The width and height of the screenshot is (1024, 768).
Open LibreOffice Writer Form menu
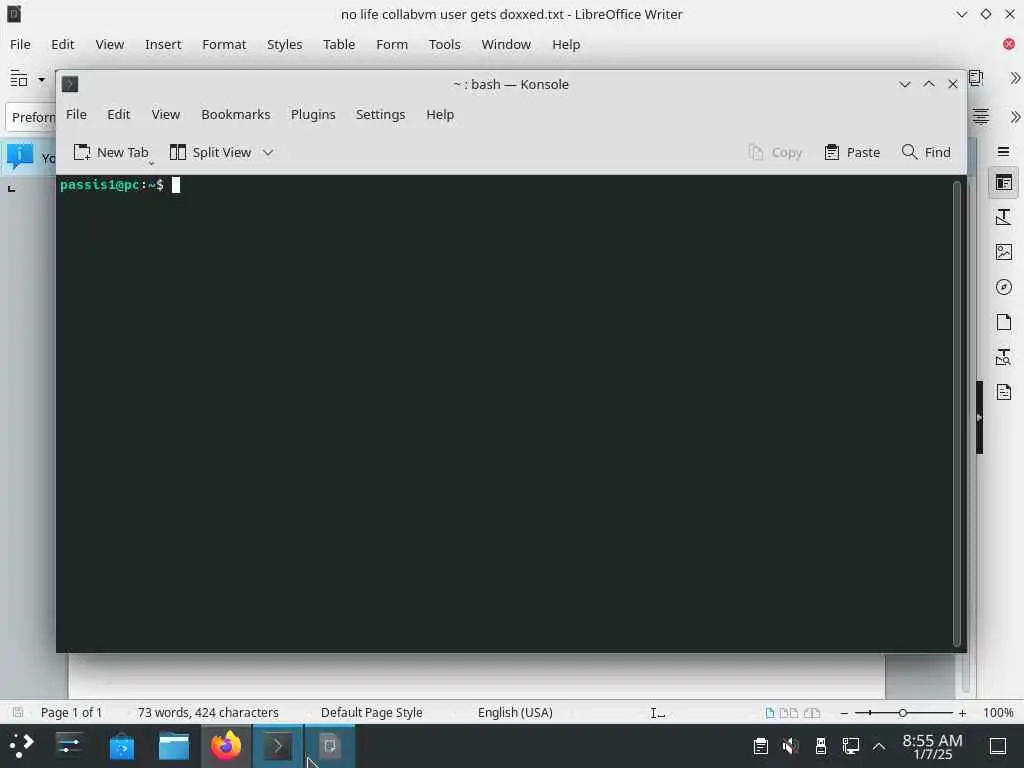pos(392,44)
